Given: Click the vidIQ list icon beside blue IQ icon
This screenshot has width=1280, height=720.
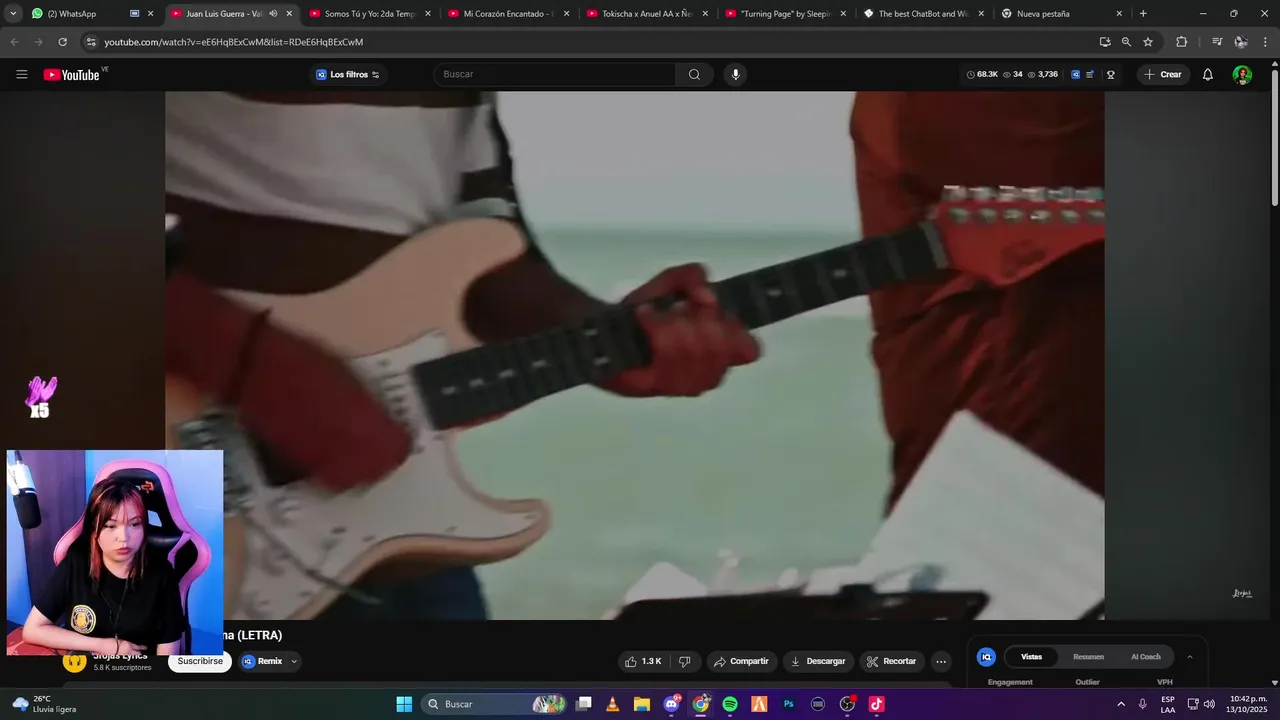Looking at the screenshot, I should (x=1090, y=75).
